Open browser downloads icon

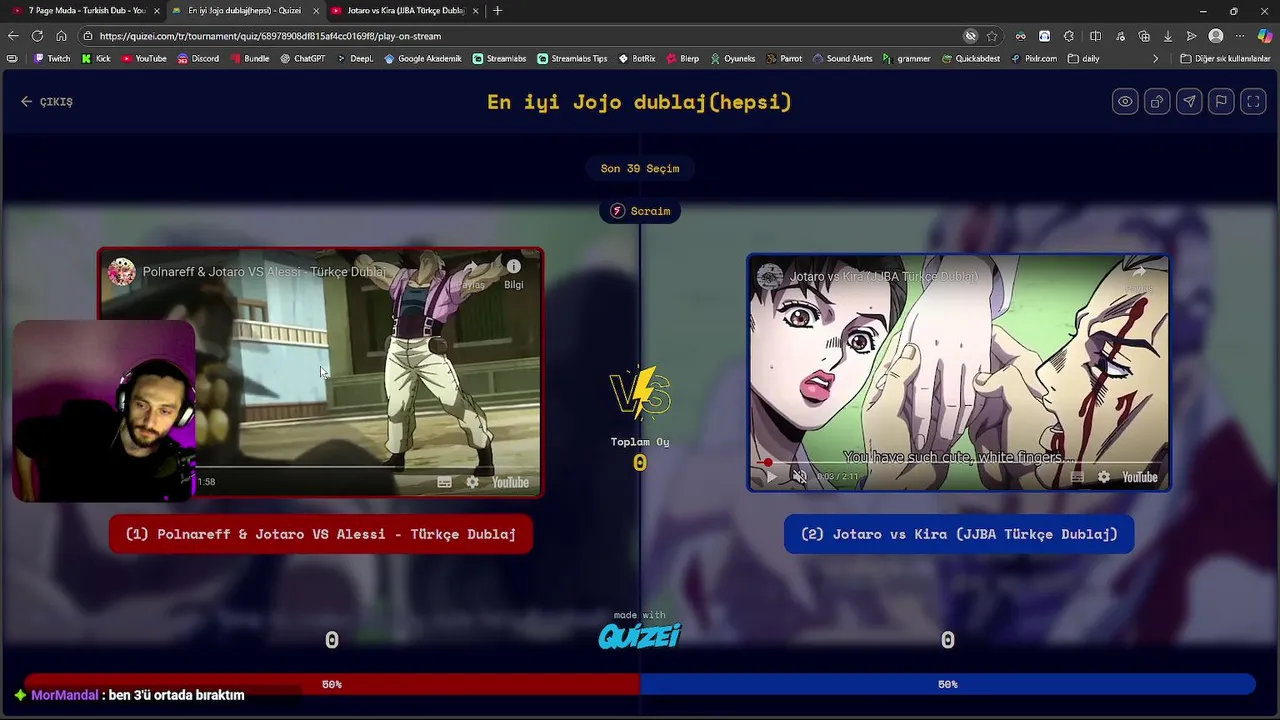click(x=1168, y=36)
